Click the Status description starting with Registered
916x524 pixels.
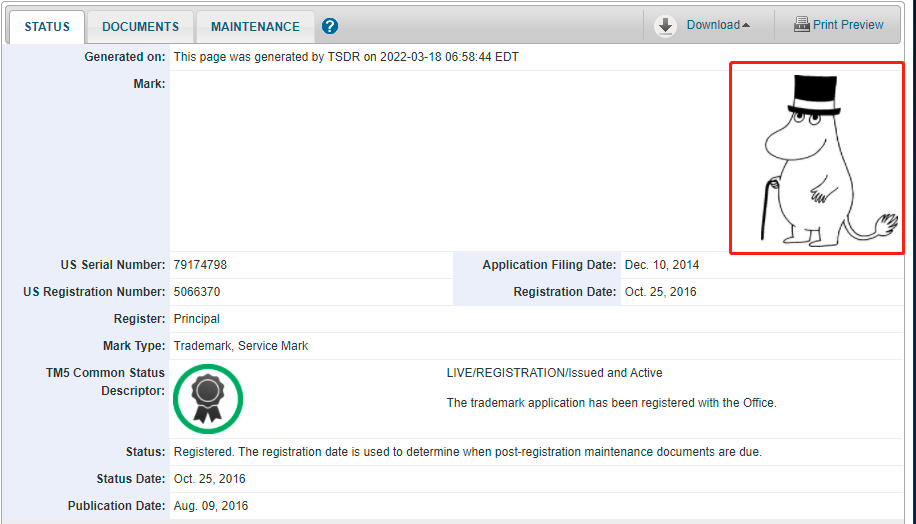click(x=468, y=452)
